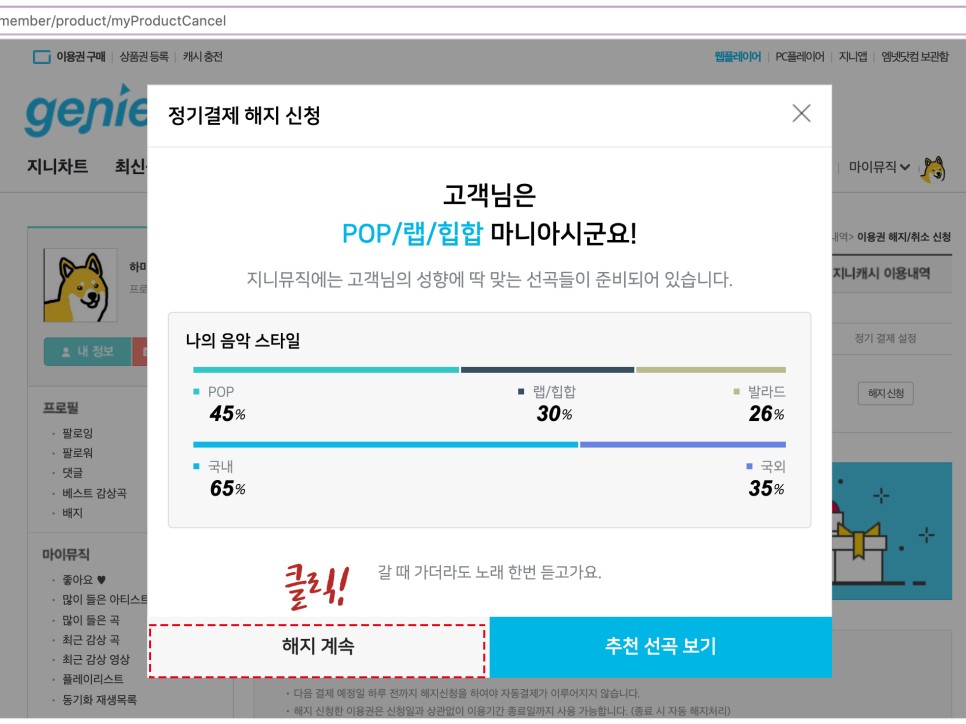
Task: Open 베스트 감상곡 in sidebar
Action: tap(94, 493)
